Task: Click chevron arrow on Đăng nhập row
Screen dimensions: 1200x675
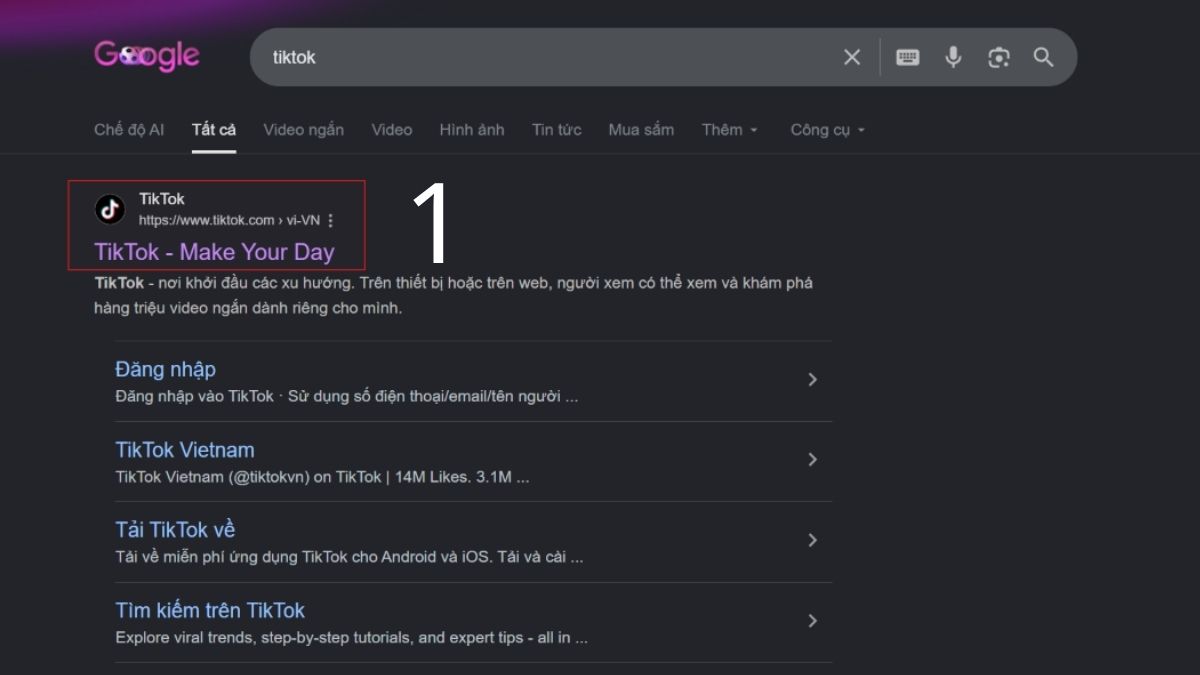Action: click(x=813, y=379)
